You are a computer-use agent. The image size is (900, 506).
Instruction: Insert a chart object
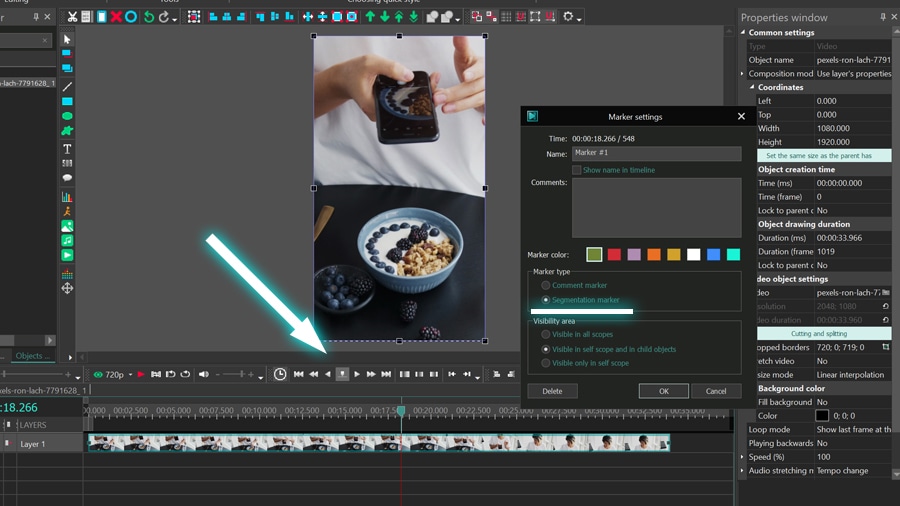pyautogui.click(x=67, y=197)
